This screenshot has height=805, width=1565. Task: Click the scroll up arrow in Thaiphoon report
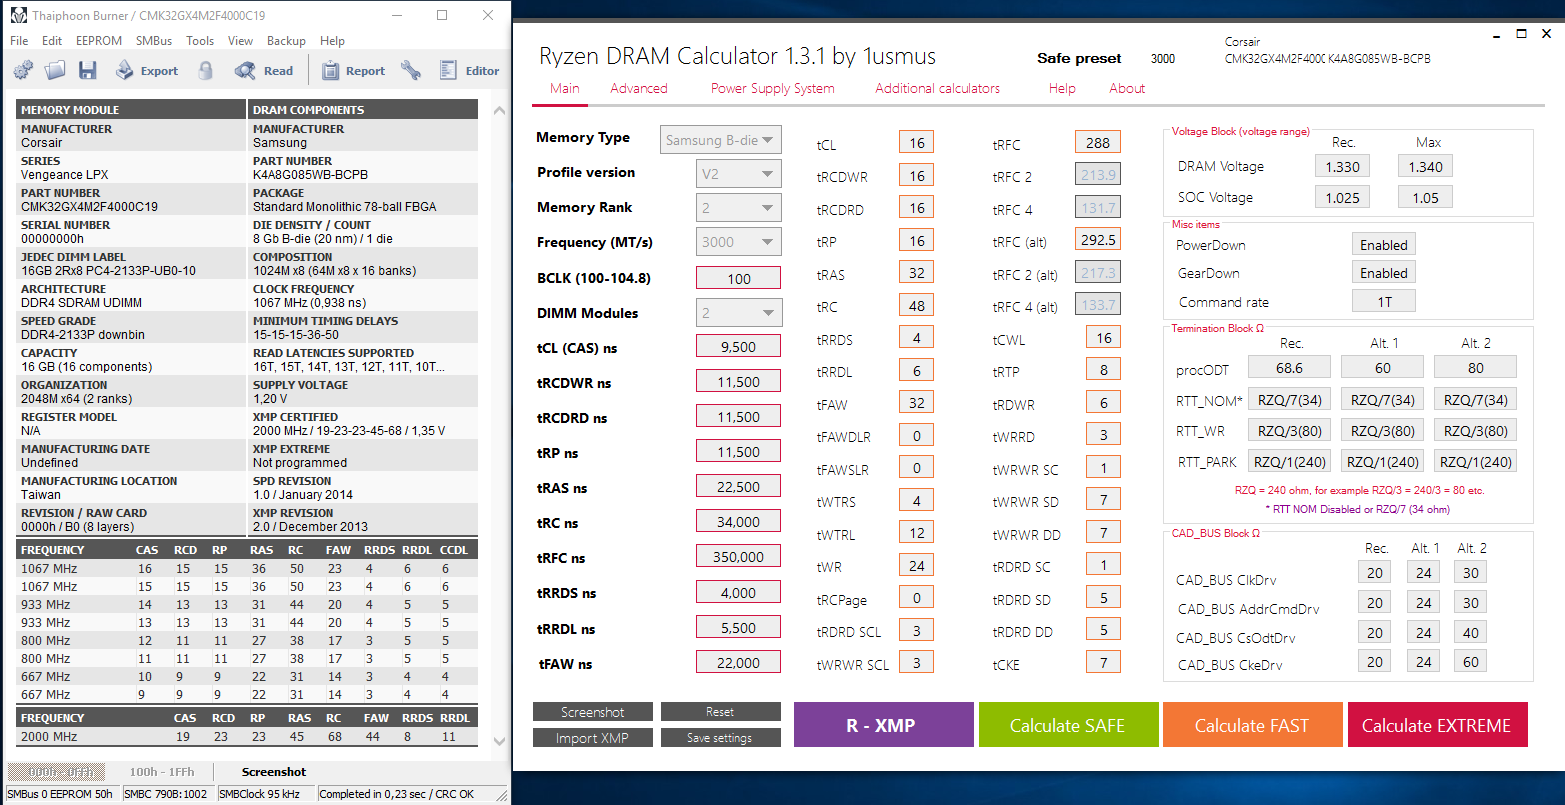tap(500, 108)
